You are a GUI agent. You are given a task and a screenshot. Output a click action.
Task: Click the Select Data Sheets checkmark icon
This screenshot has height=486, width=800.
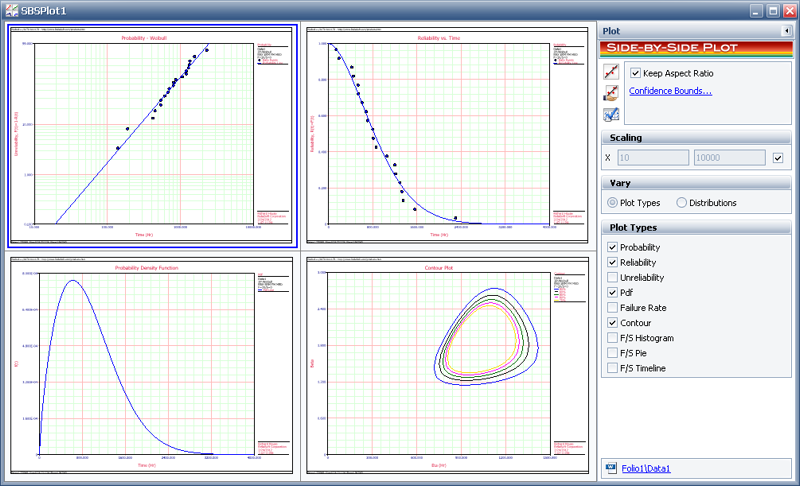coord(611,114)
